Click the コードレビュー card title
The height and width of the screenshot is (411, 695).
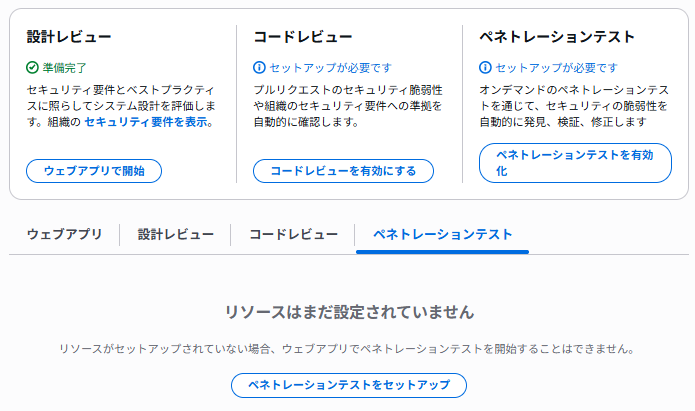302,37
